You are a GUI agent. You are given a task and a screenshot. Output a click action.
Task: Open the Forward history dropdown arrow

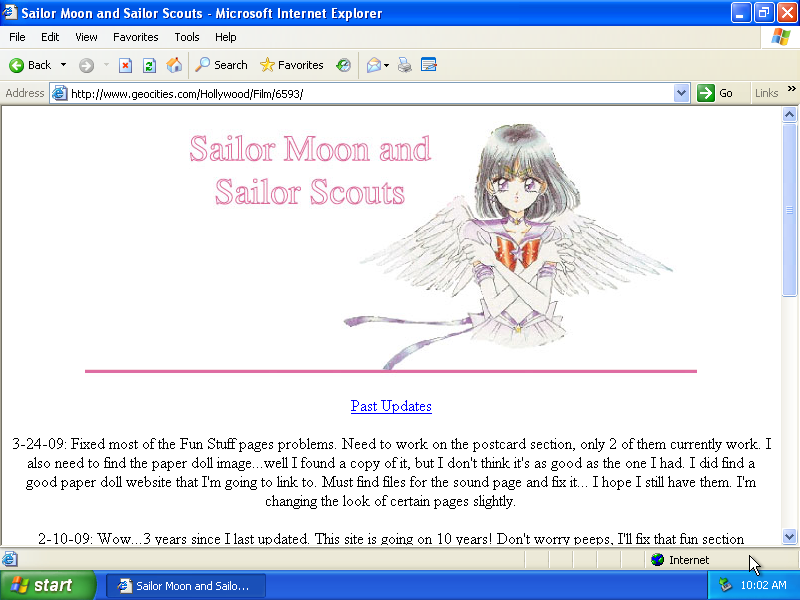[x=106, y=65]
